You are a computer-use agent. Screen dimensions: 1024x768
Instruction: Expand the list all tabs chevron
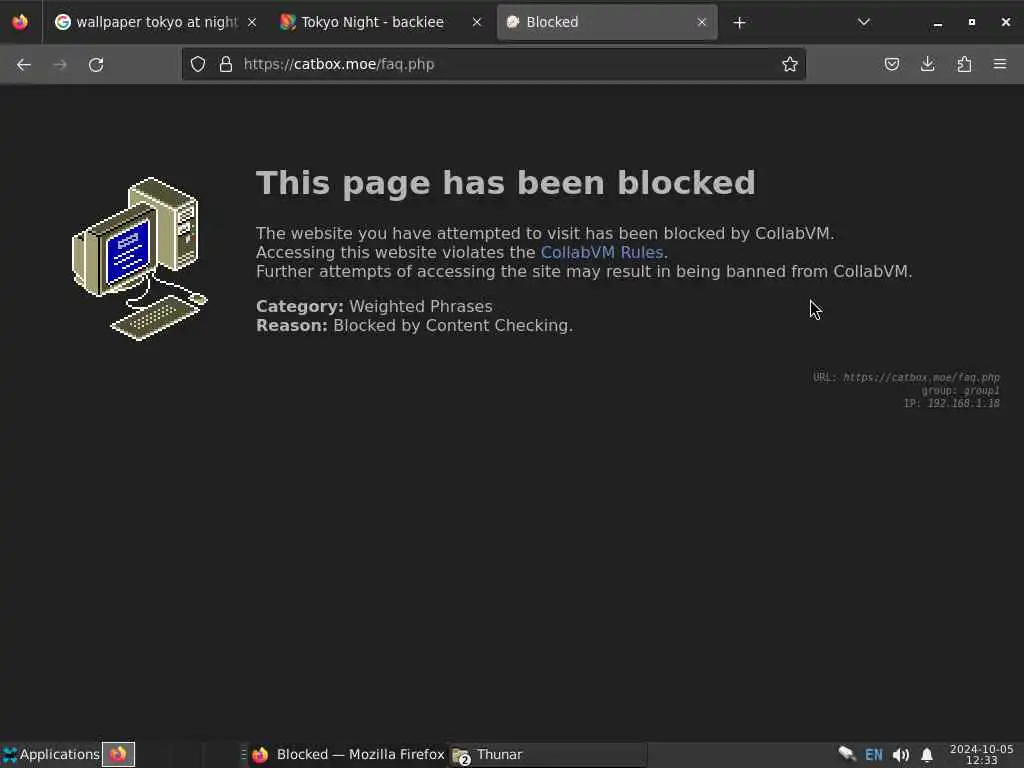tap(863, 22)
